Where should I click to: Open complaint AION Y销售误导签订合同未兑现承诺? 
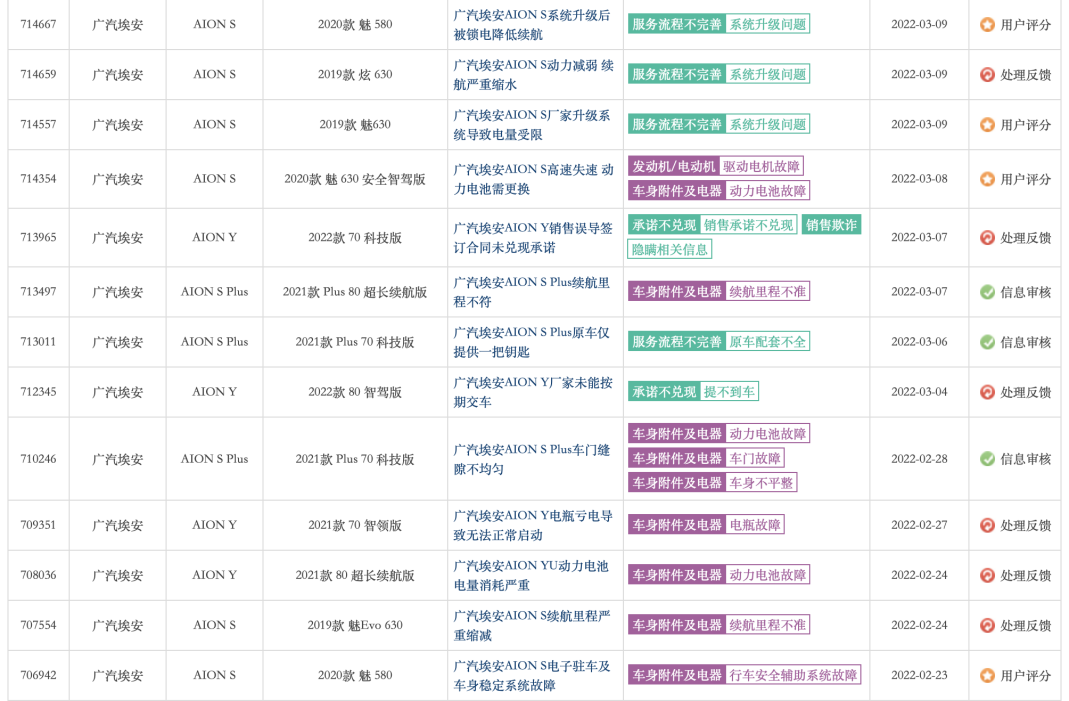[x=533, y=237]
